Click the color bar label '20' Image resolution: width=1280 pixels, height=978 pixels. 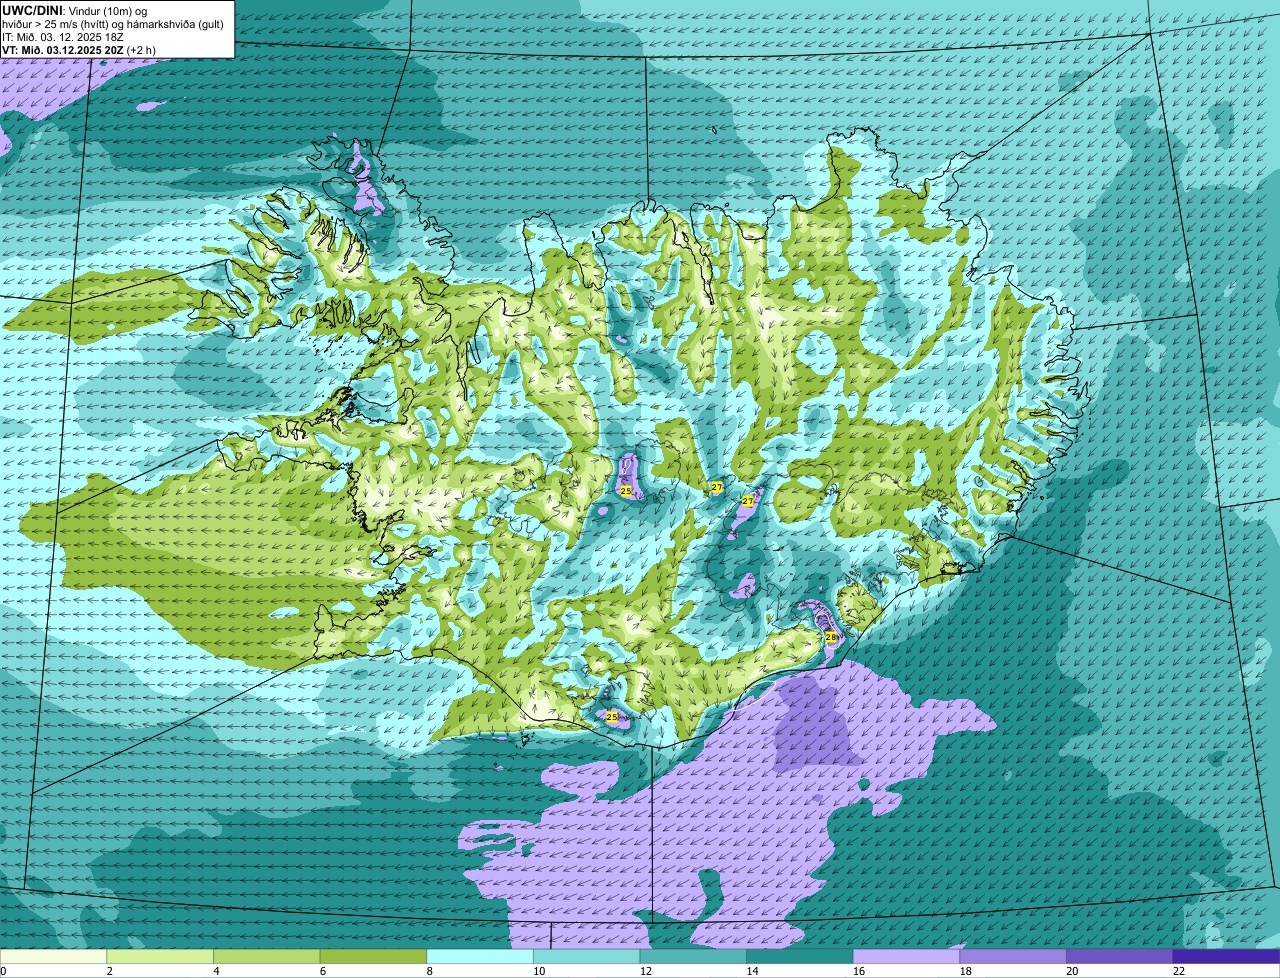[1072, 971]
